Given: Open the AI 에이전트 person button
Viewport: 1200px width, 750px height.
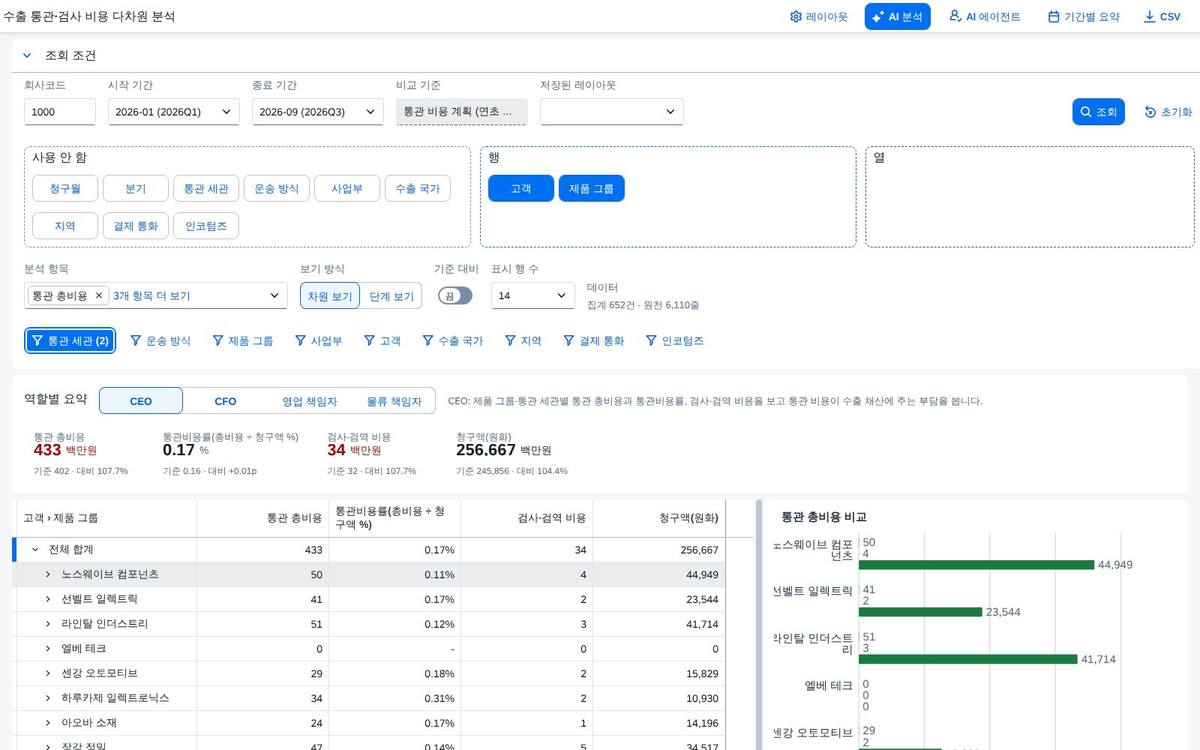Looking at the screenshot, I should click(x=984, y=17).
